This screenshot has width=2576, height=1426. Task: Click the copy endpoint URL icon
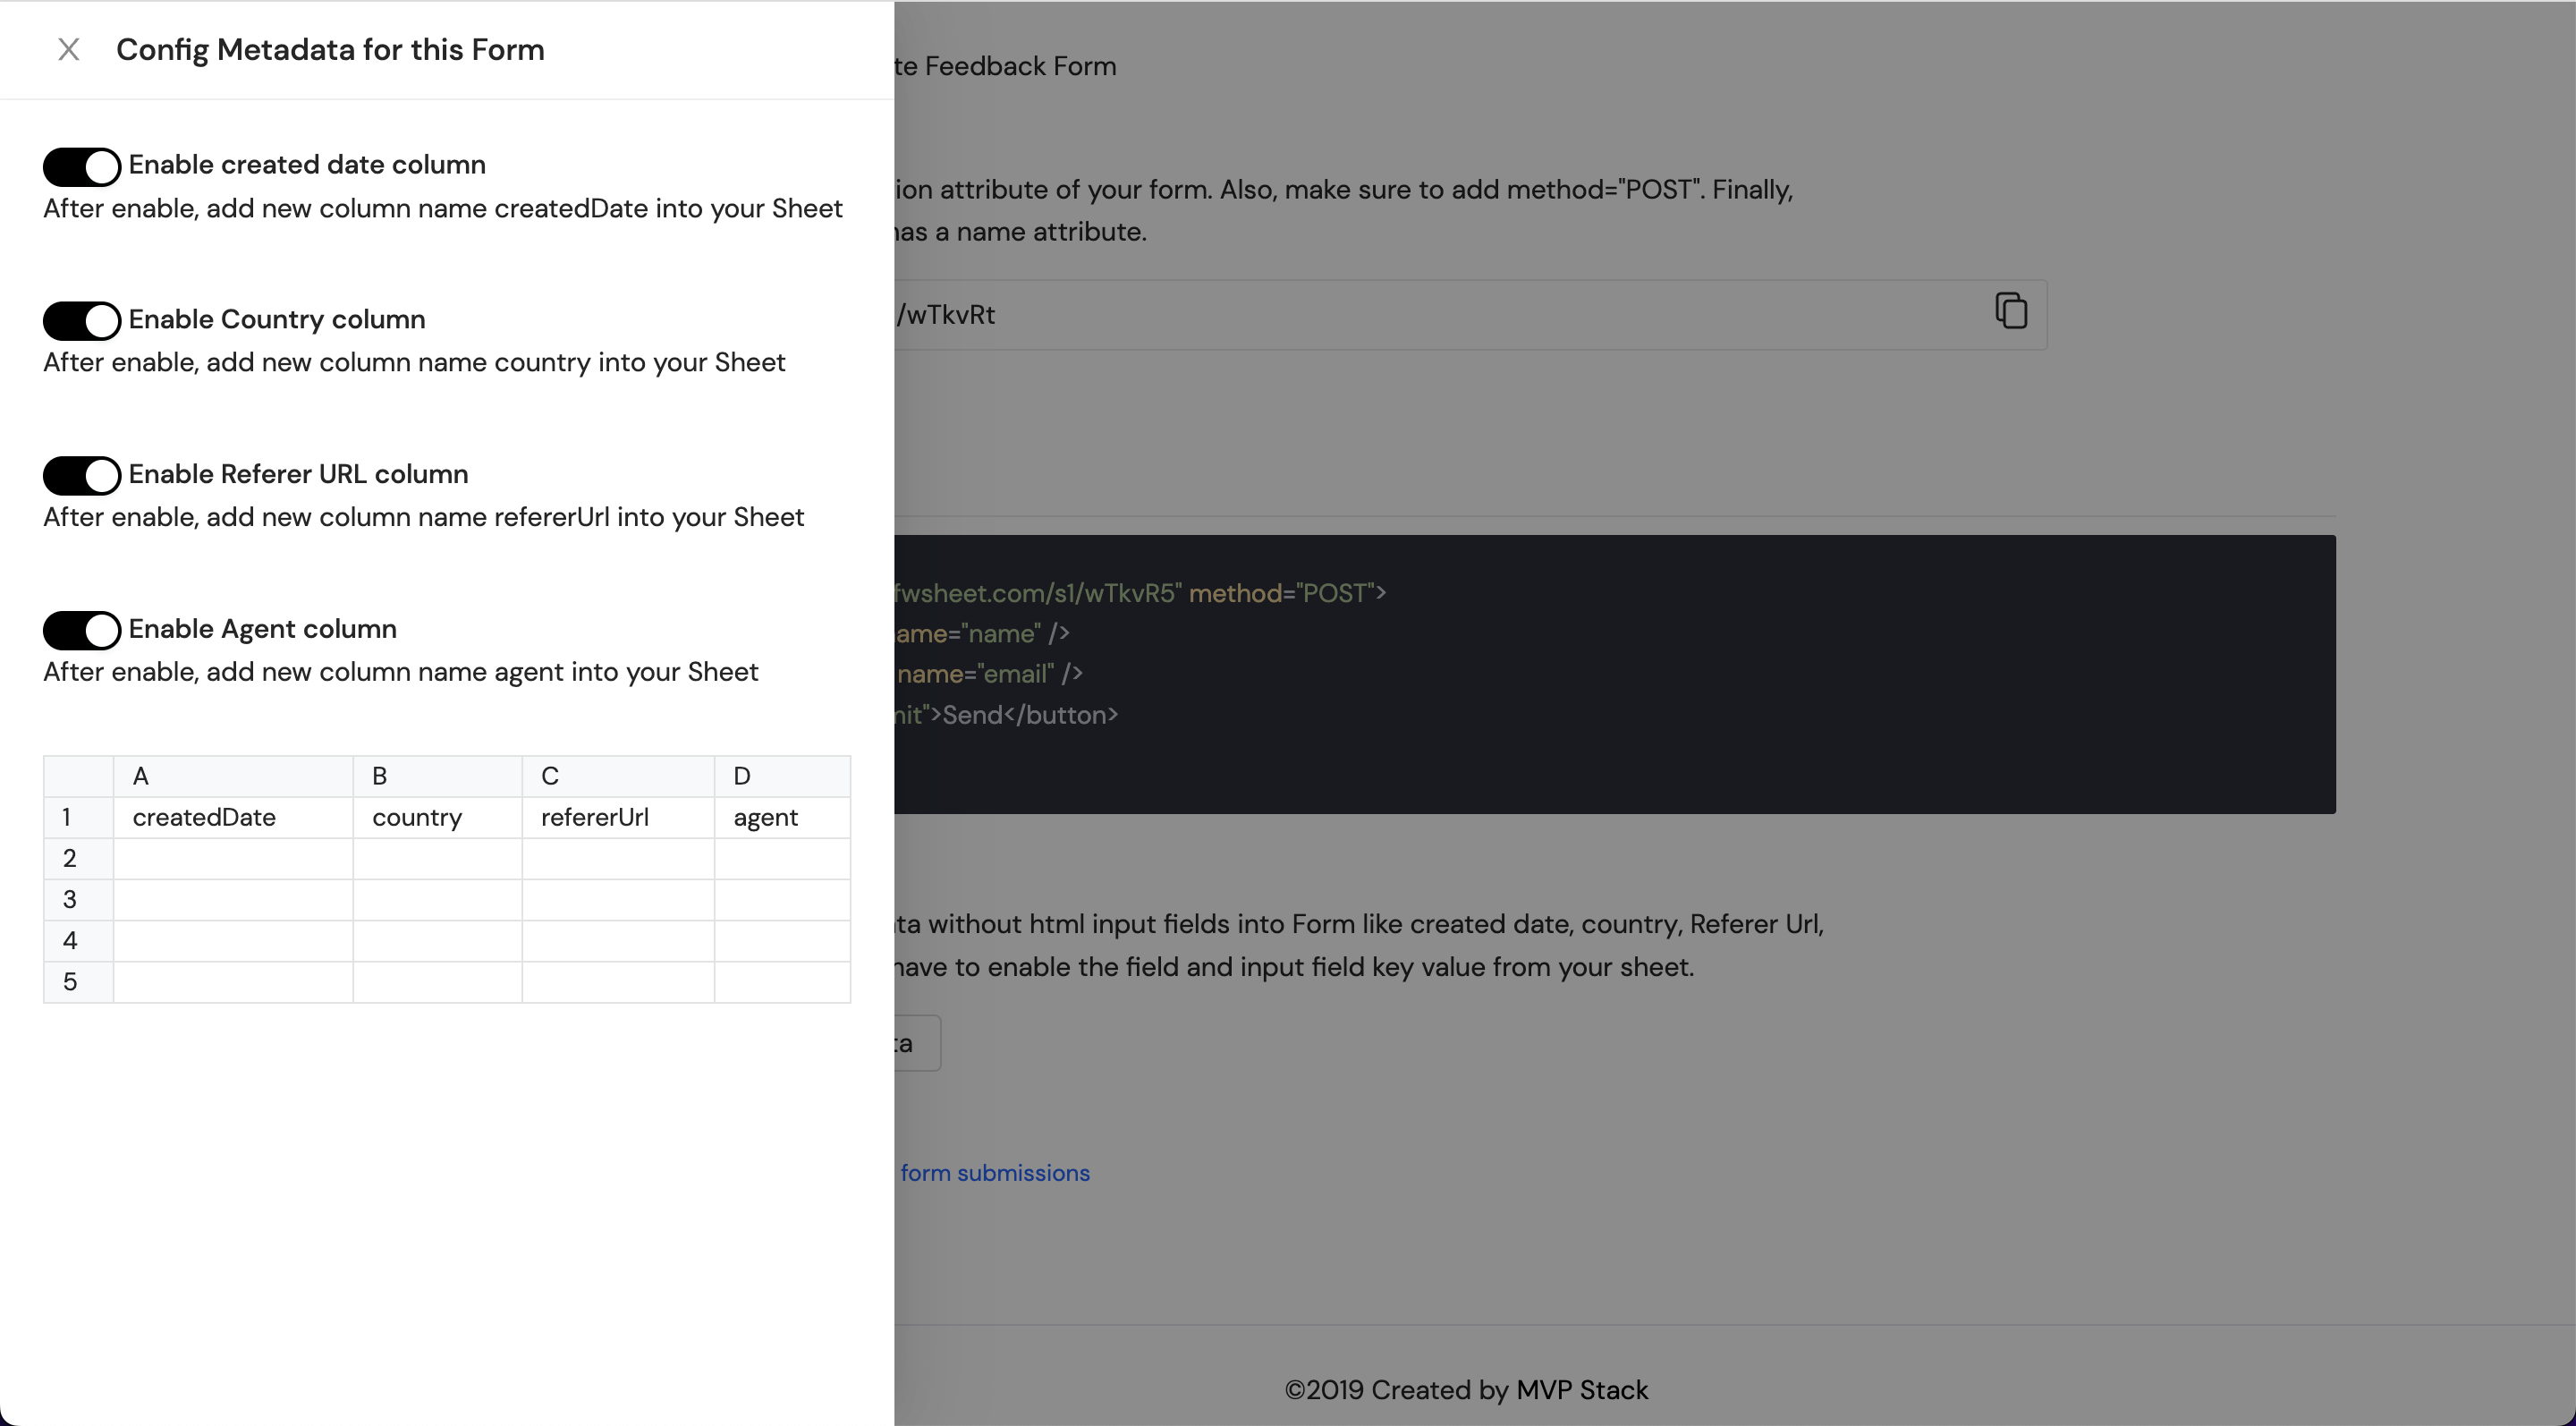pos(2010,311)
